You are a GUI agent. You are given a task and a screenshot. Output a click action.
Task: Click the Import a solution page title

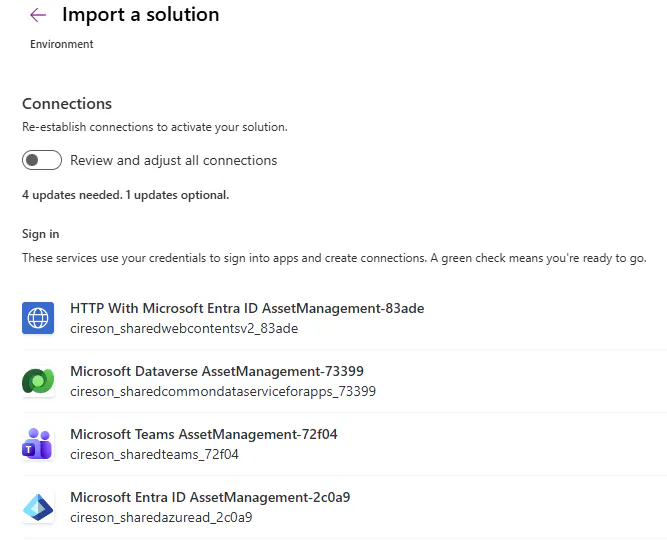pos(140,15)
